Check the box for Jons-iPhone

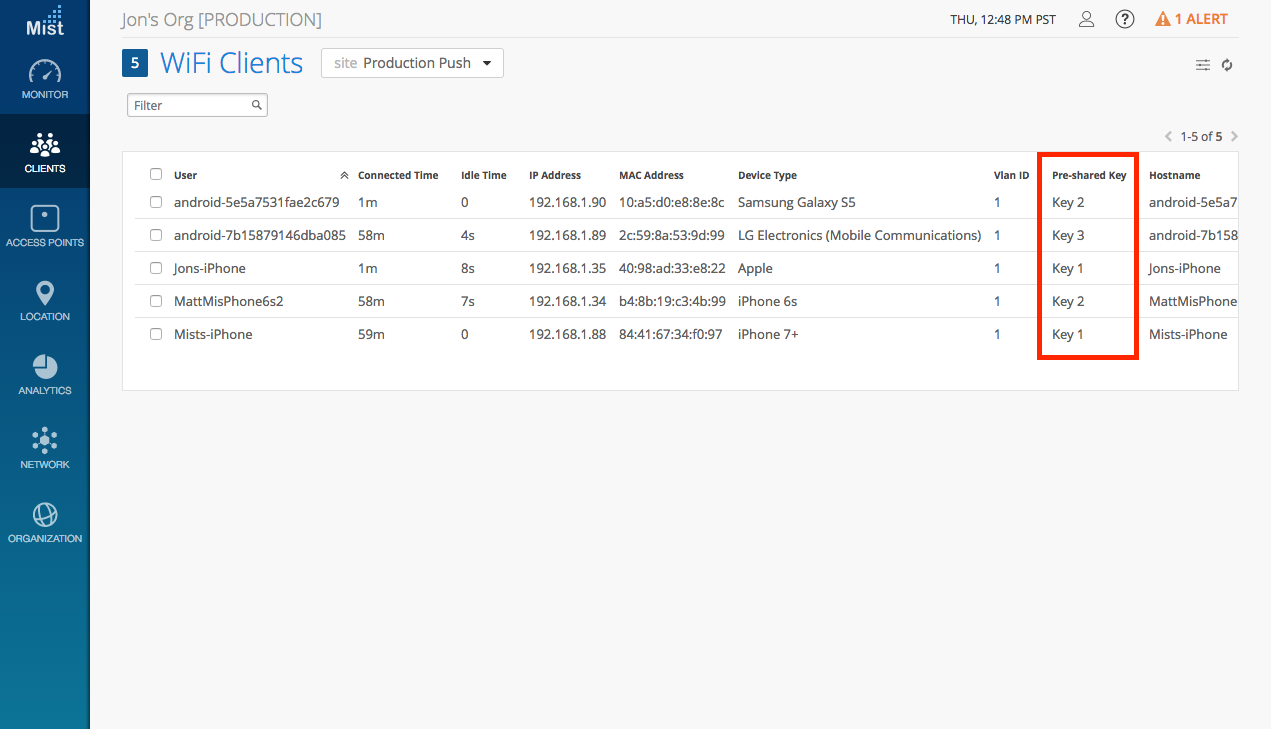[156, 268]
